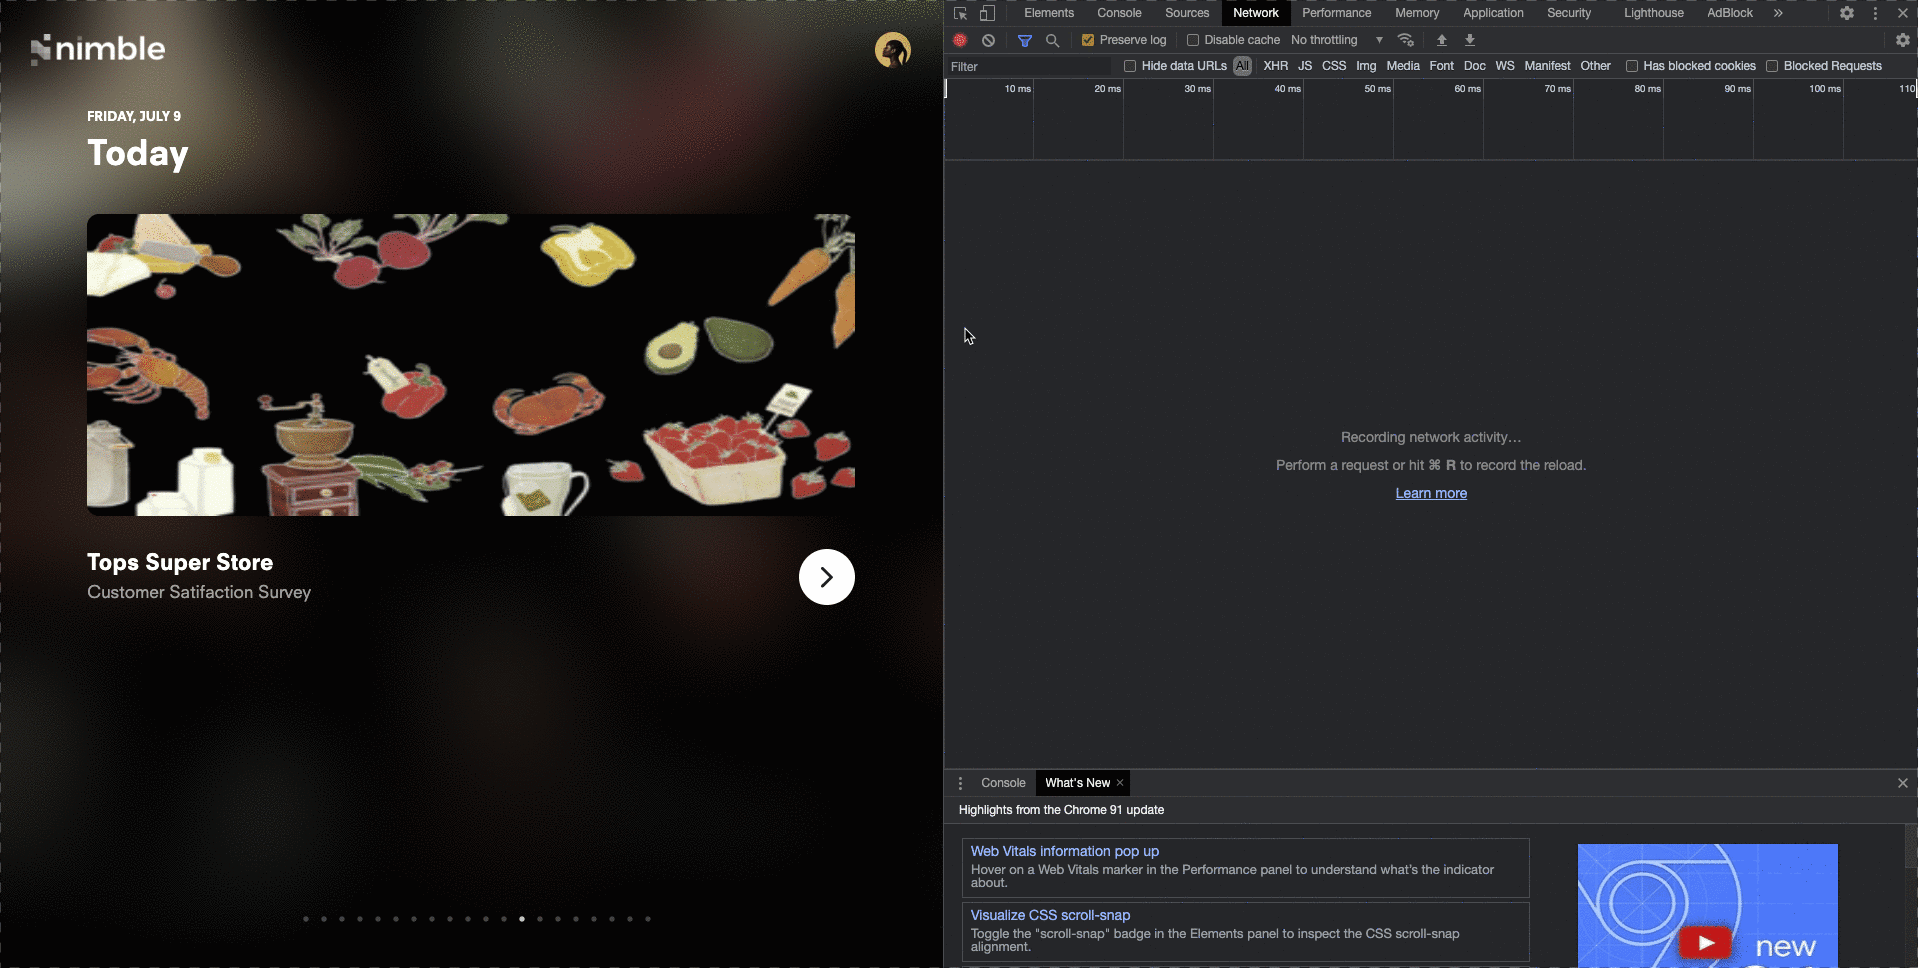Open DevTools customize three-dot menu

(x=1875, y=13)
